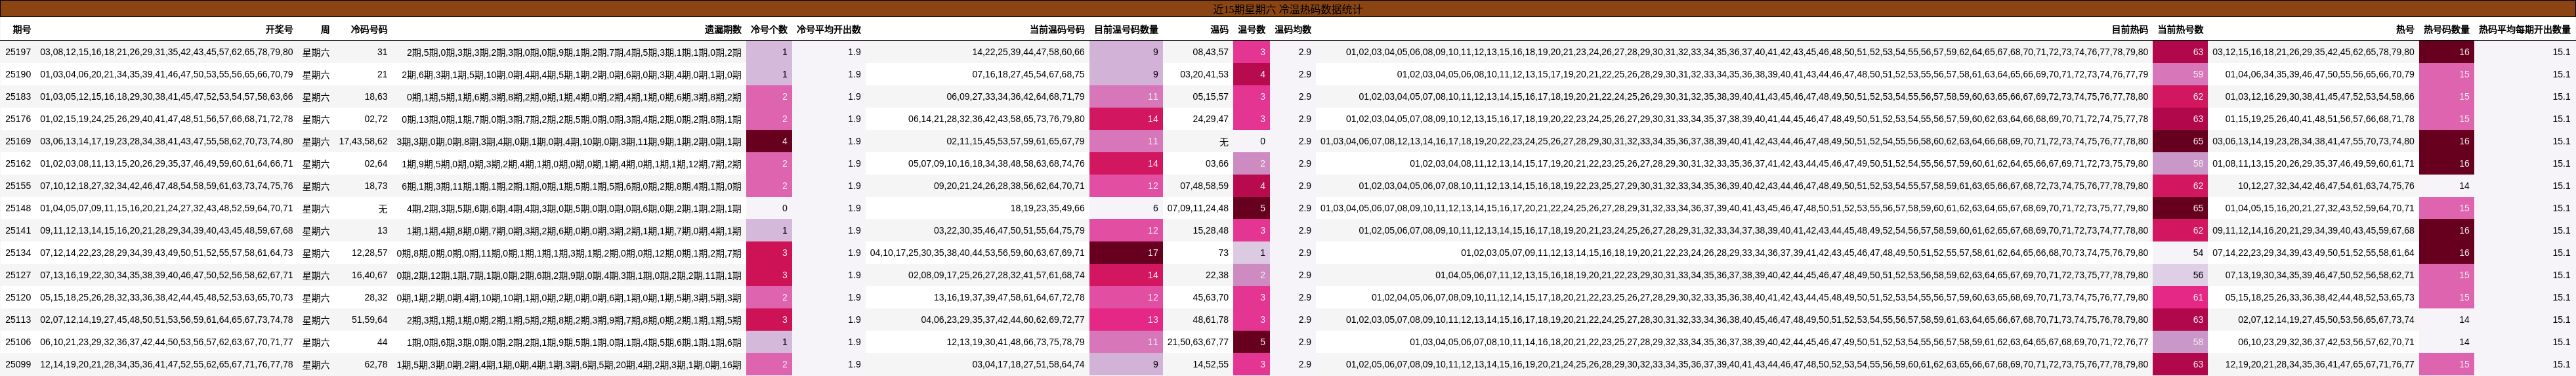Click the 目前热码 column header

click(2129, 30)
